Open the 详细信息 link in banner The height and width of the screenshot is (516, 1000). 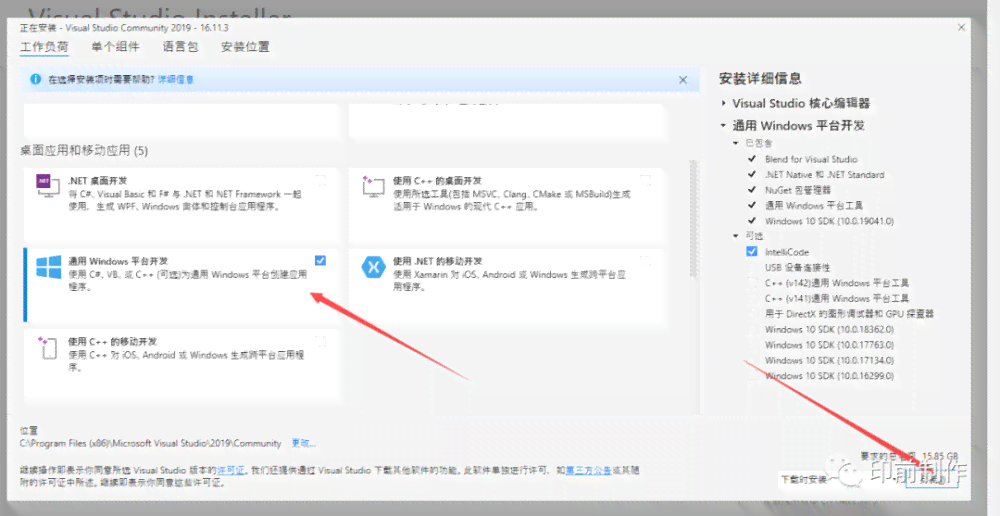(x=176, y=80)
